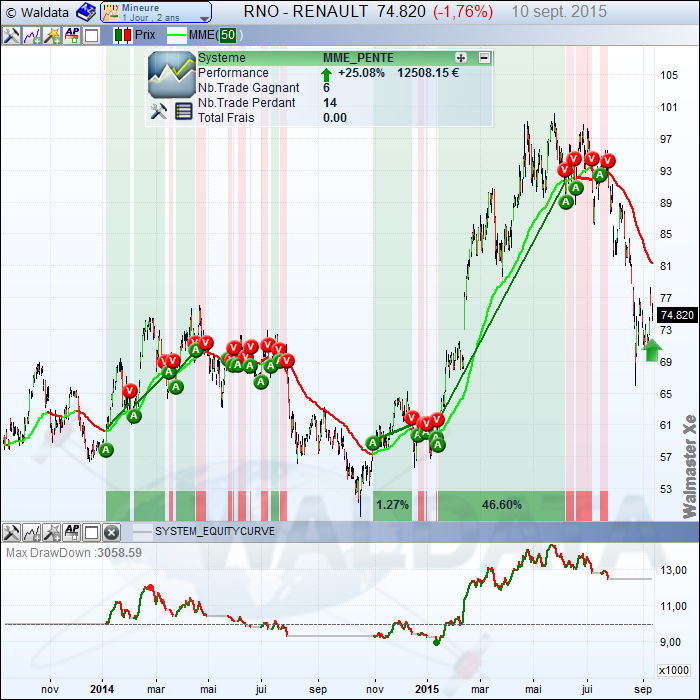Click the 2015 label on time axis

[x=427, y=689]
